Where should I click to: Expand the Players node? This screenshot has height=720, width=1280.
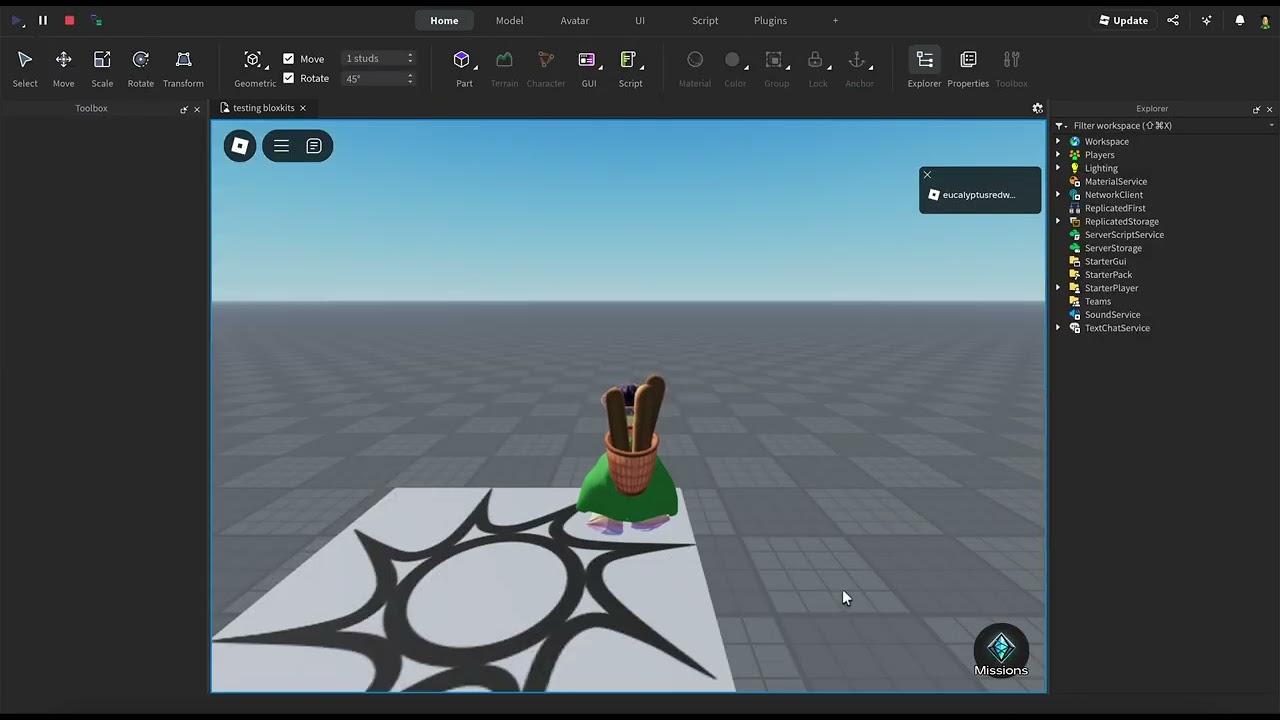coord(1058,155)
